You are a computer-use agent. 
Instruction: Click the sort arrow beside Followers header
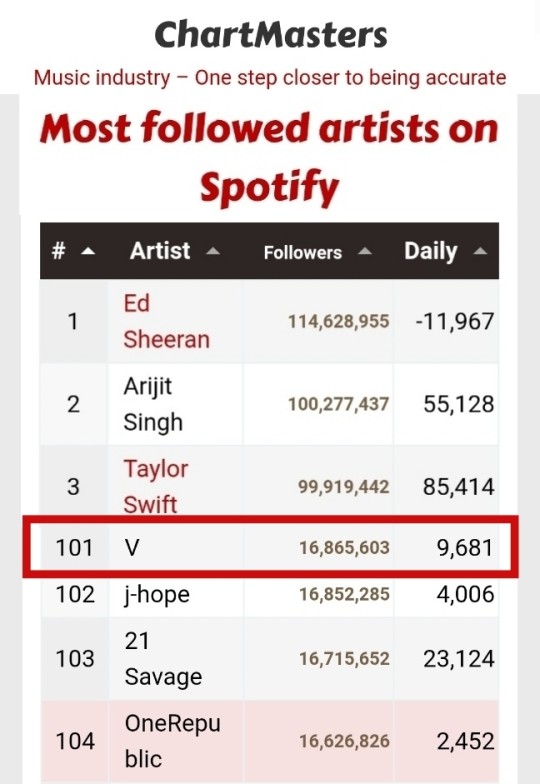(x=365, y=251)
